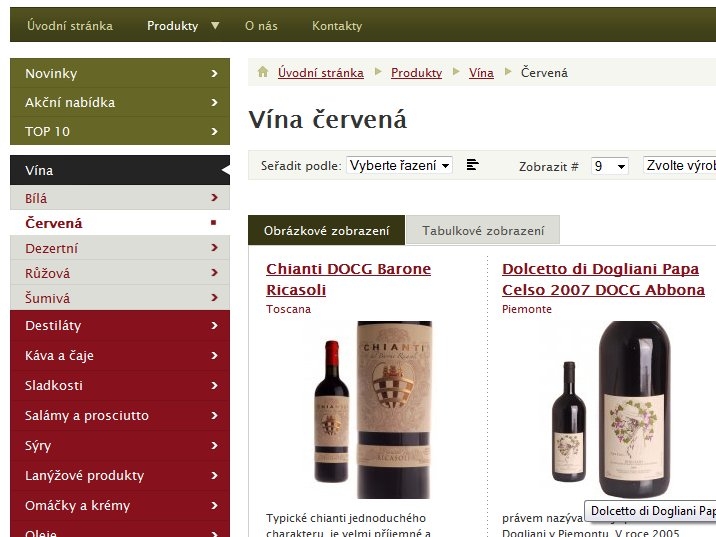Viewport: 716px width, 537px height.
Task: Click the home icon in the breadcrumb
Action: tap(263, 72)
